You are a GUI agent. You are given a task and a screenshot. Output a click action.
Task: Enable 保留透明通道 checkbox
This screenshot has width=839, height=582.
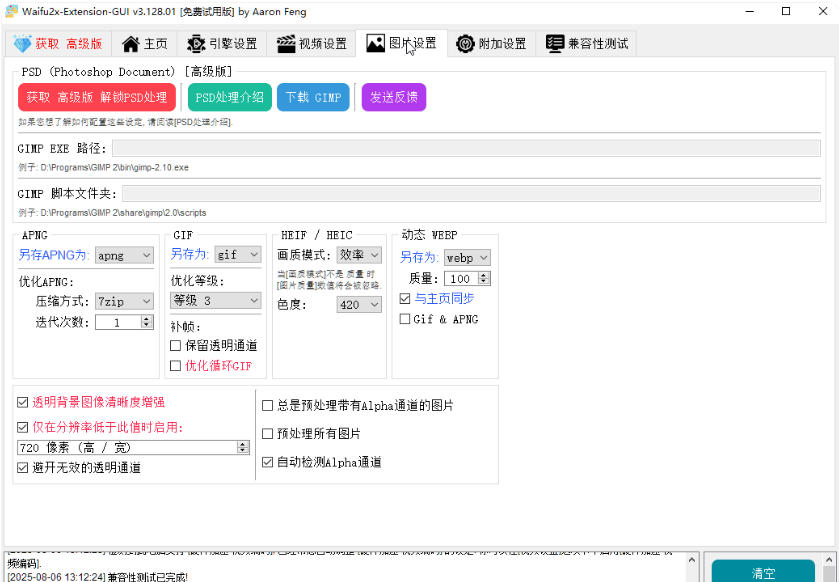click(x=176, y=346)
